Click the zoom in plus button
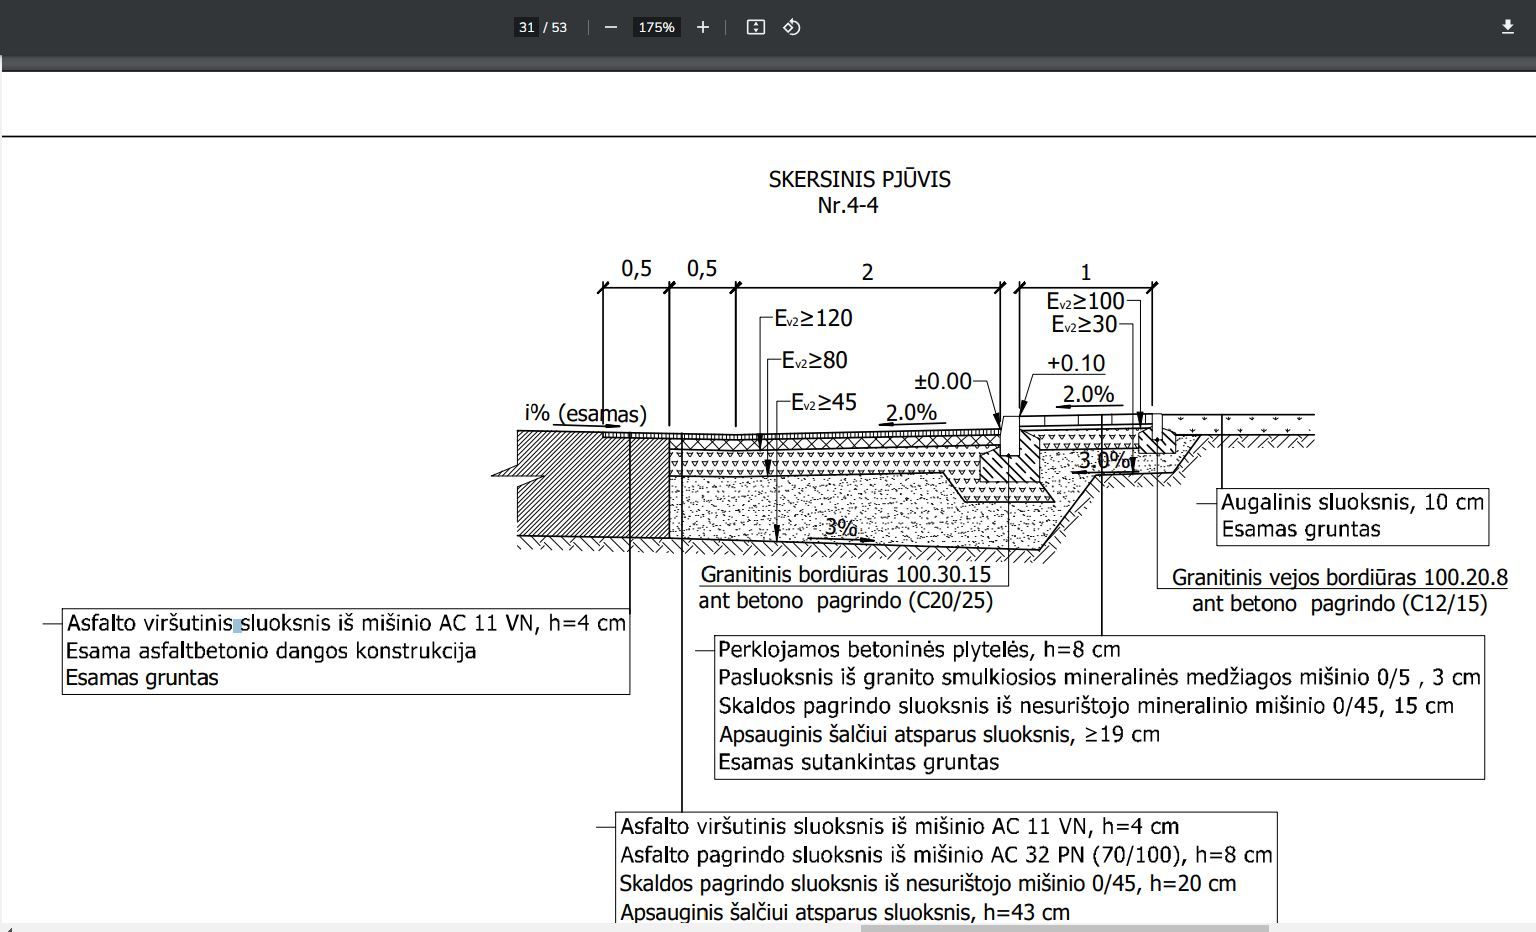This screenshot has width=1536, height=932. click(x=703, y=27)
